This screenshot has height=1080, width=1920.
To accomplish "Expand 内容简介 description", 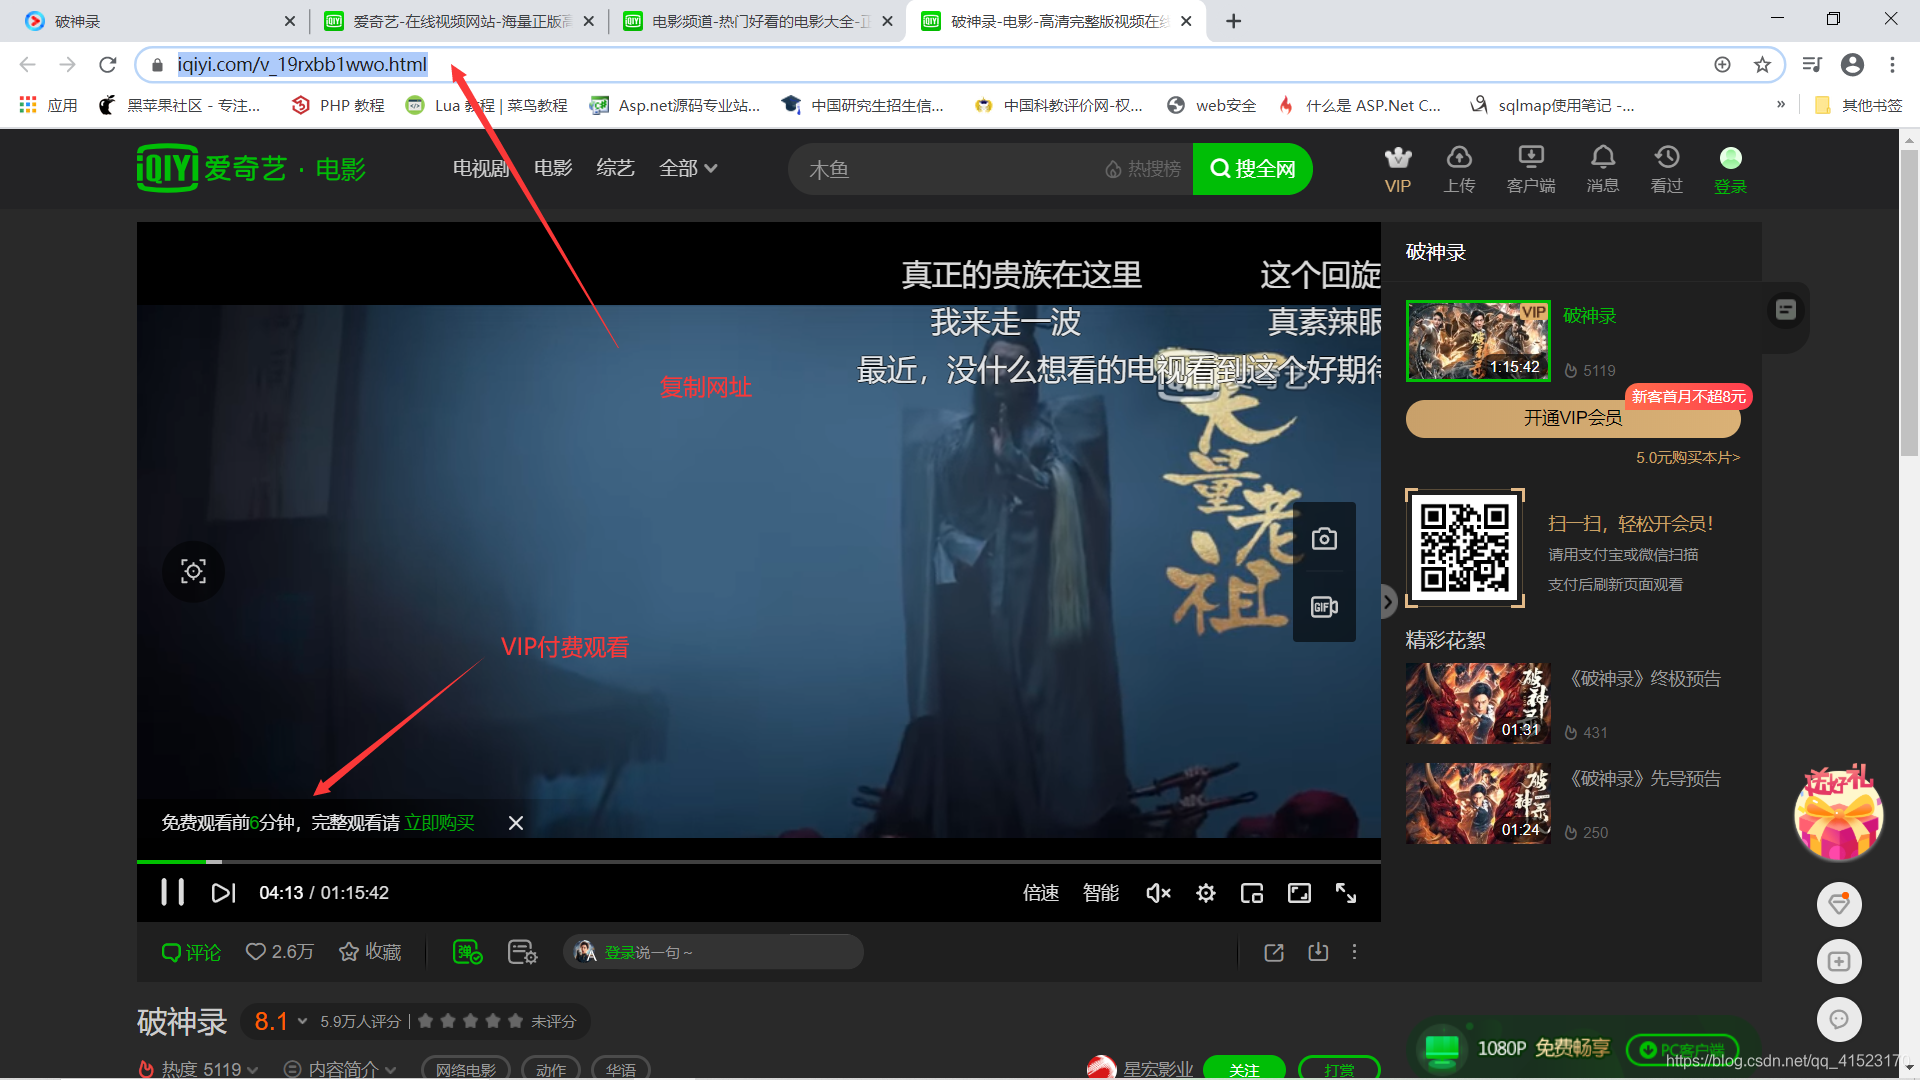I will tap(341, 1069).
